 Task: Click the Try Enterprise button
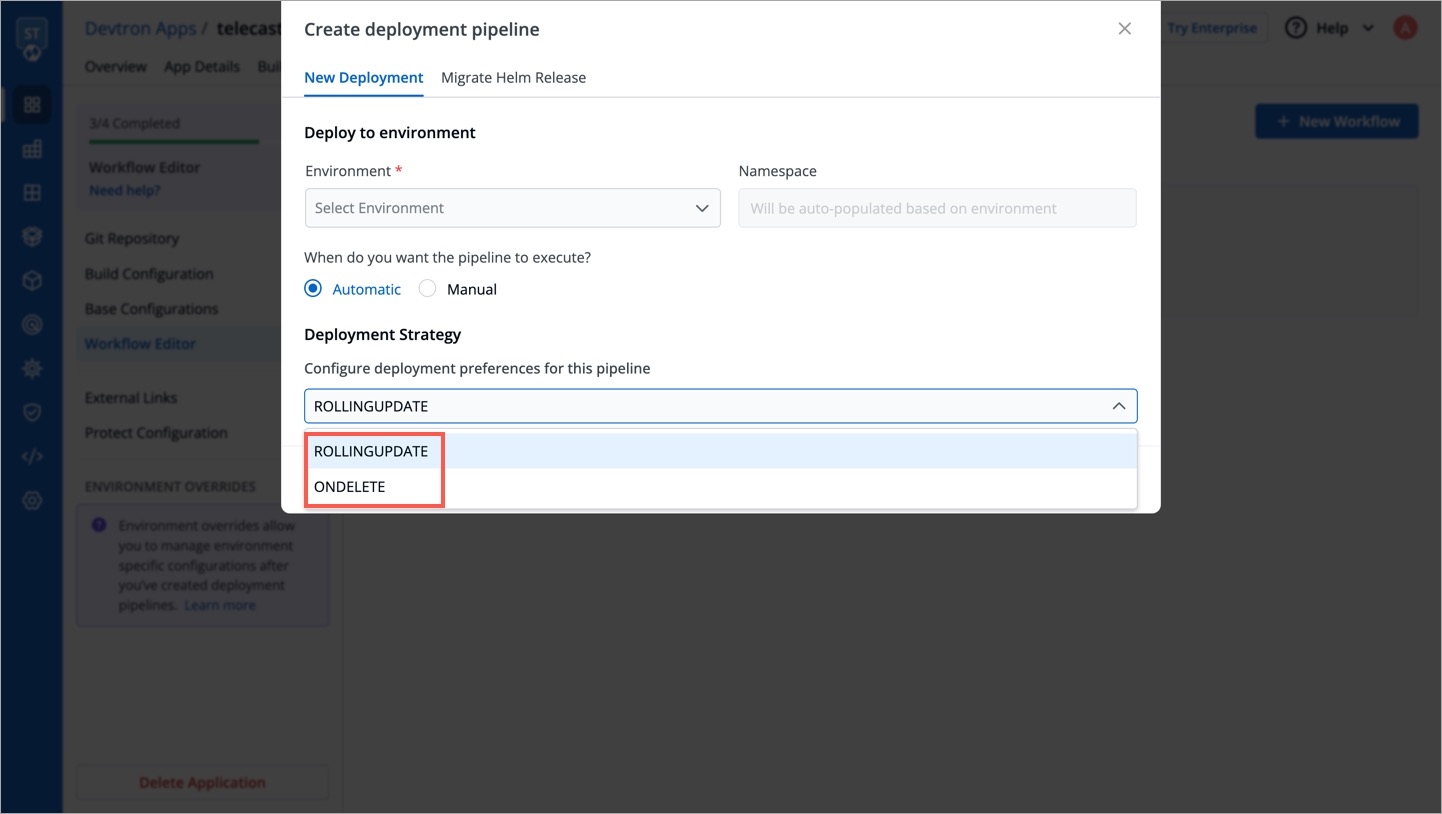[1212, 28]
